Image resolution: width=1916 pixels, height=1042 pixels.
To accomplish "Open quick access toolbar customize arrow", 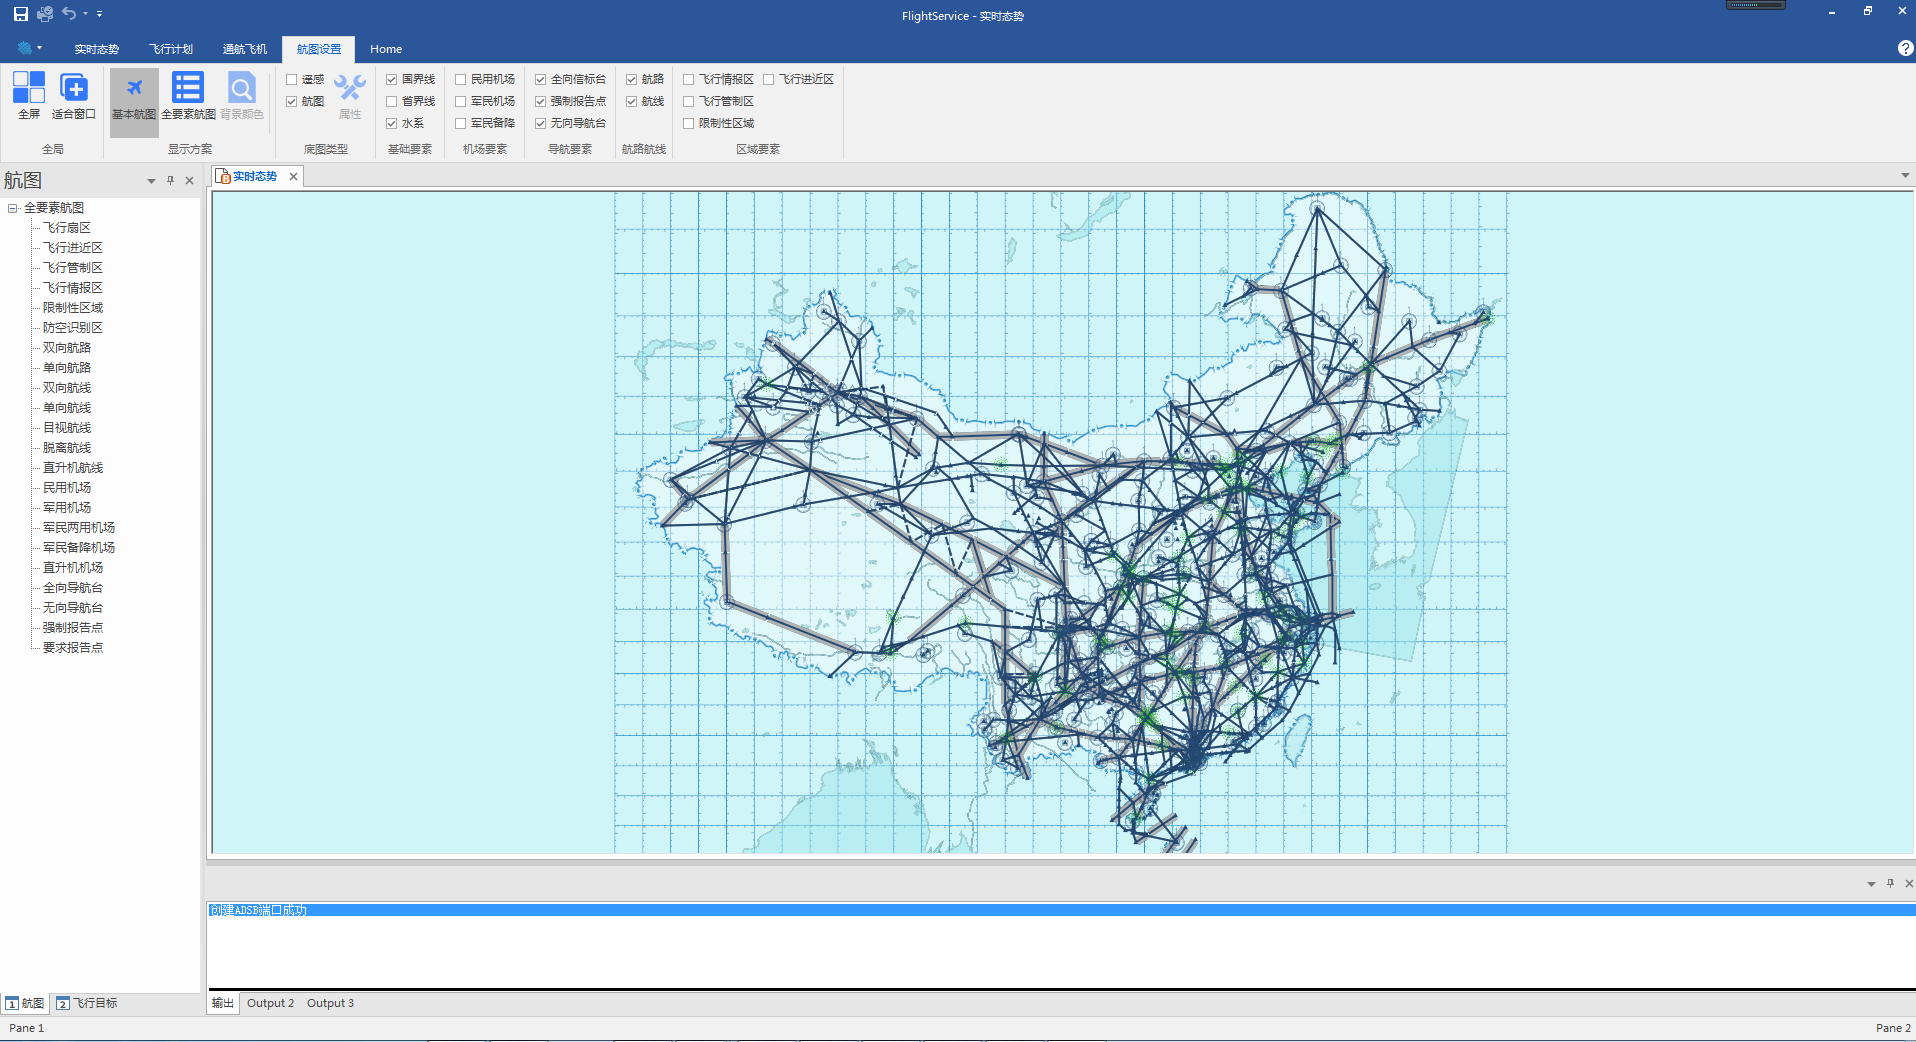I will tap(100, 14).
